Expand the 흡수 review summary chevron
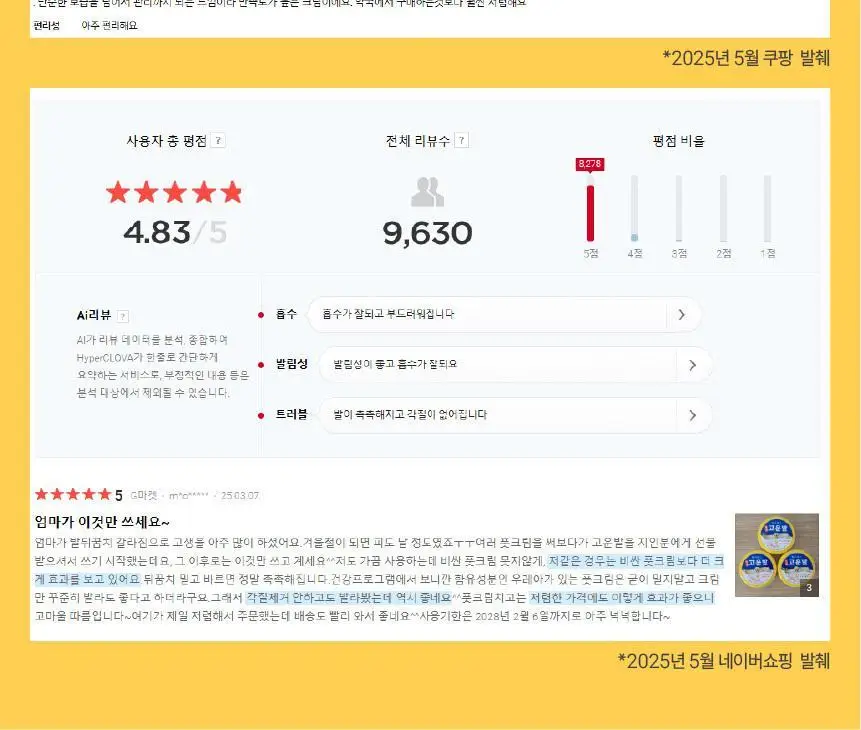 click(681, 315)
